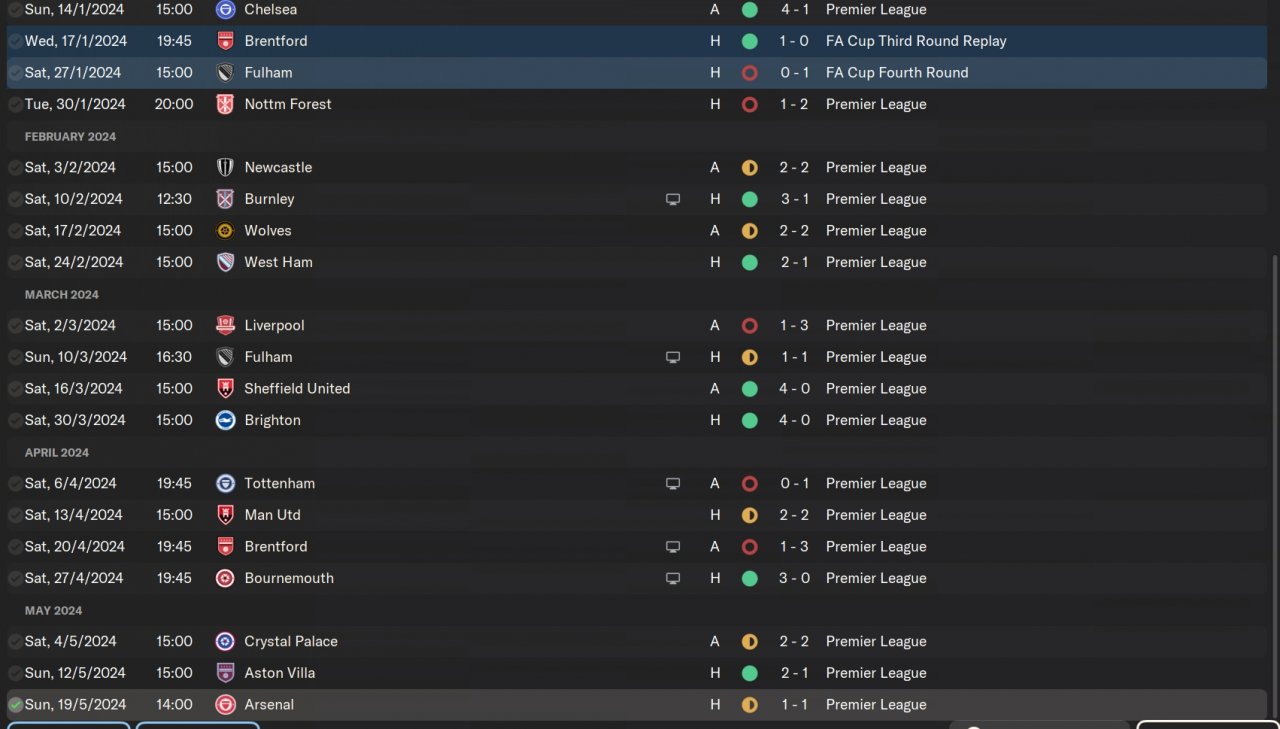Open the Sheffield United badge icon
Screen dimensions: 1280x729
point(225,388)
